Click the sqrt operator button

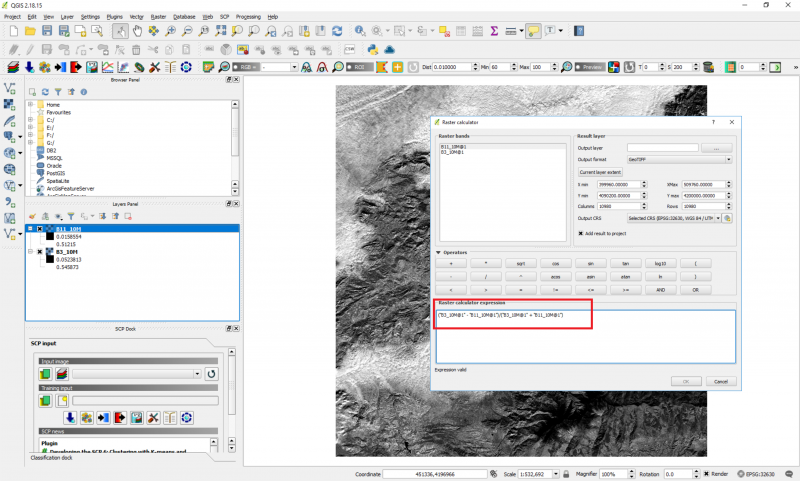[521, 262]
